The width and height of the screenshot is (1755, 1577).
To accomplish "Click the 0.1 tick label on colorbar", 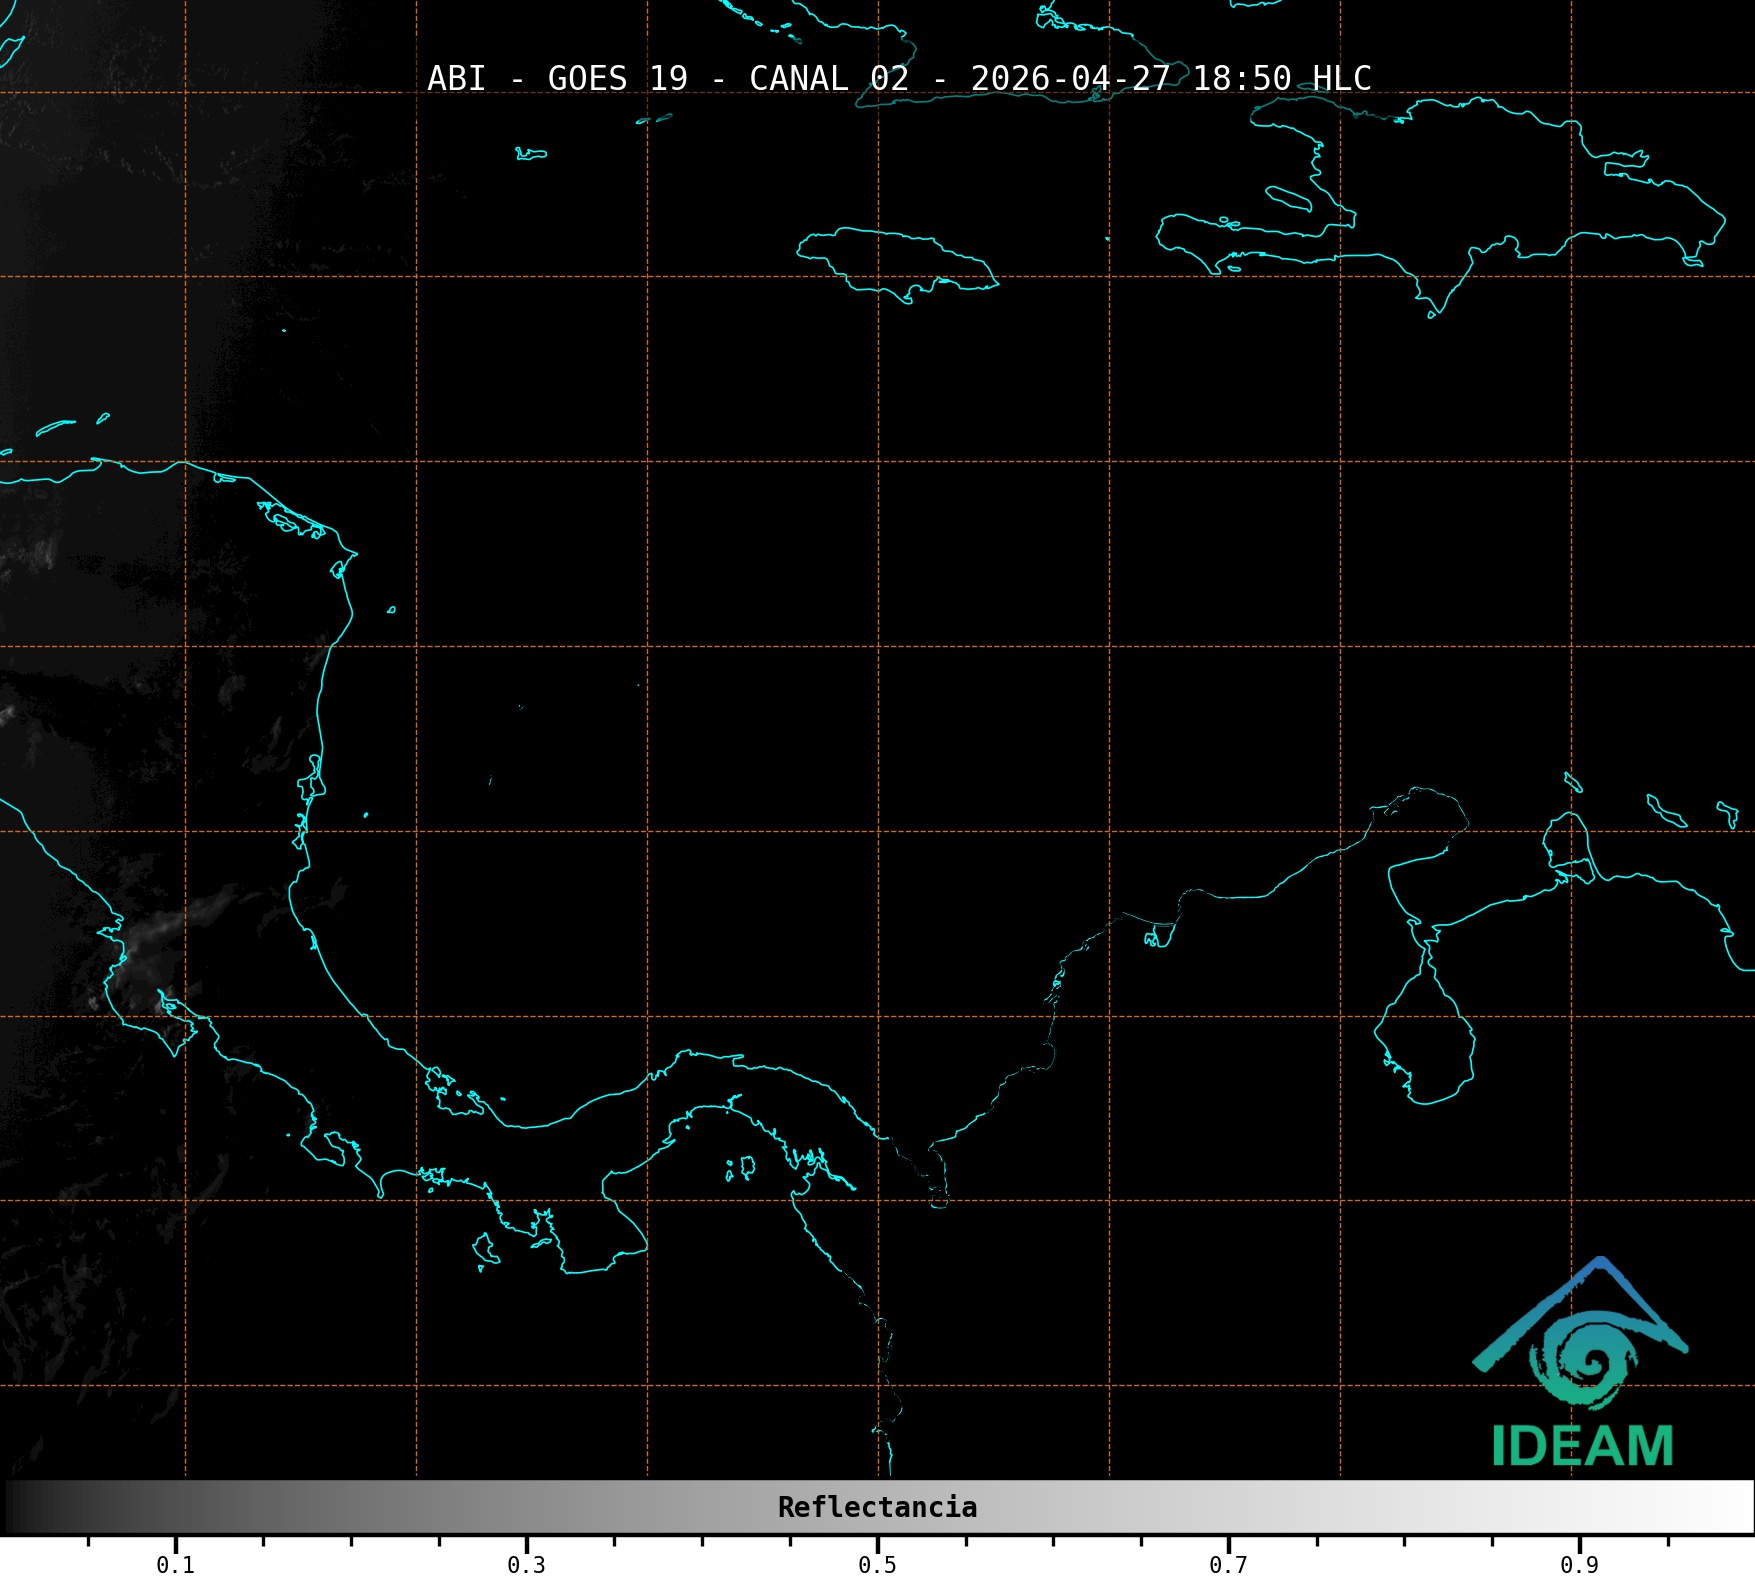I will (x=175, y=1564).
